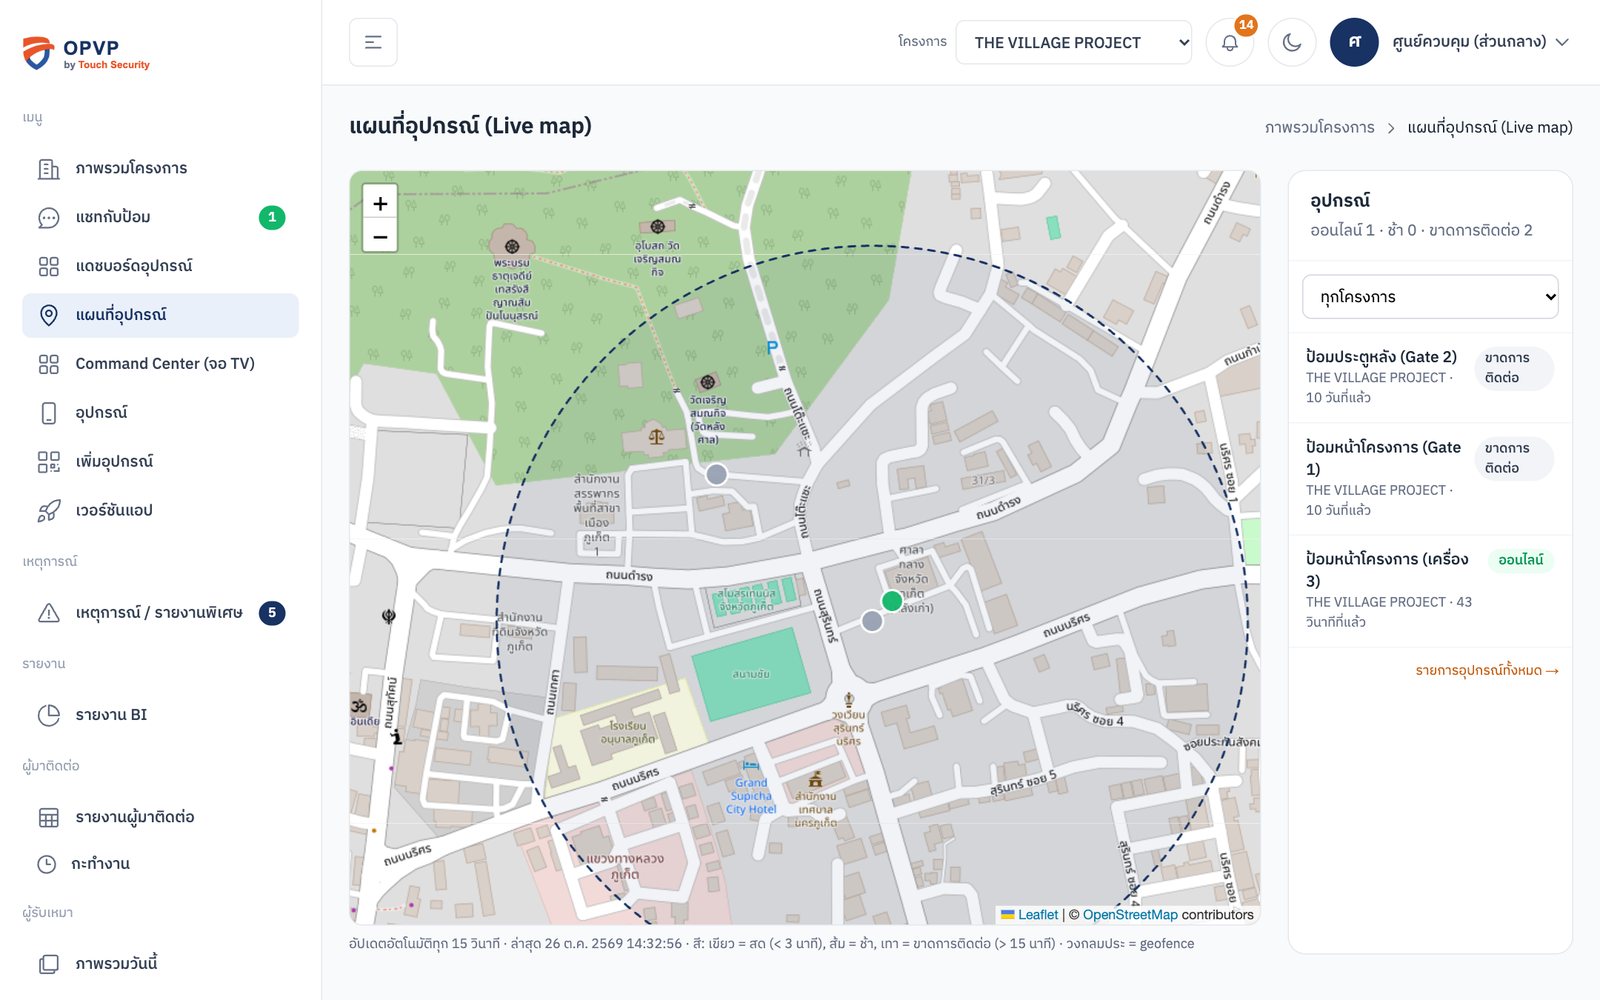This screenshot has width=1600, height=1000.
Task: Click gray marker near สำนักงานอัยการ
Action: pos(716,474)
